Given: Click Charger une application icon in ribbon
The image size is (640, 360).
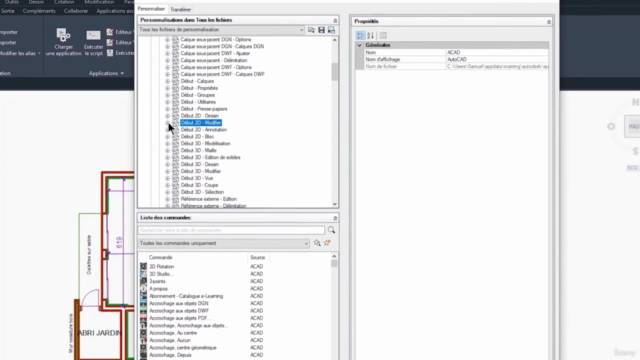Looking at the screenshot, I should click(63, 36).
